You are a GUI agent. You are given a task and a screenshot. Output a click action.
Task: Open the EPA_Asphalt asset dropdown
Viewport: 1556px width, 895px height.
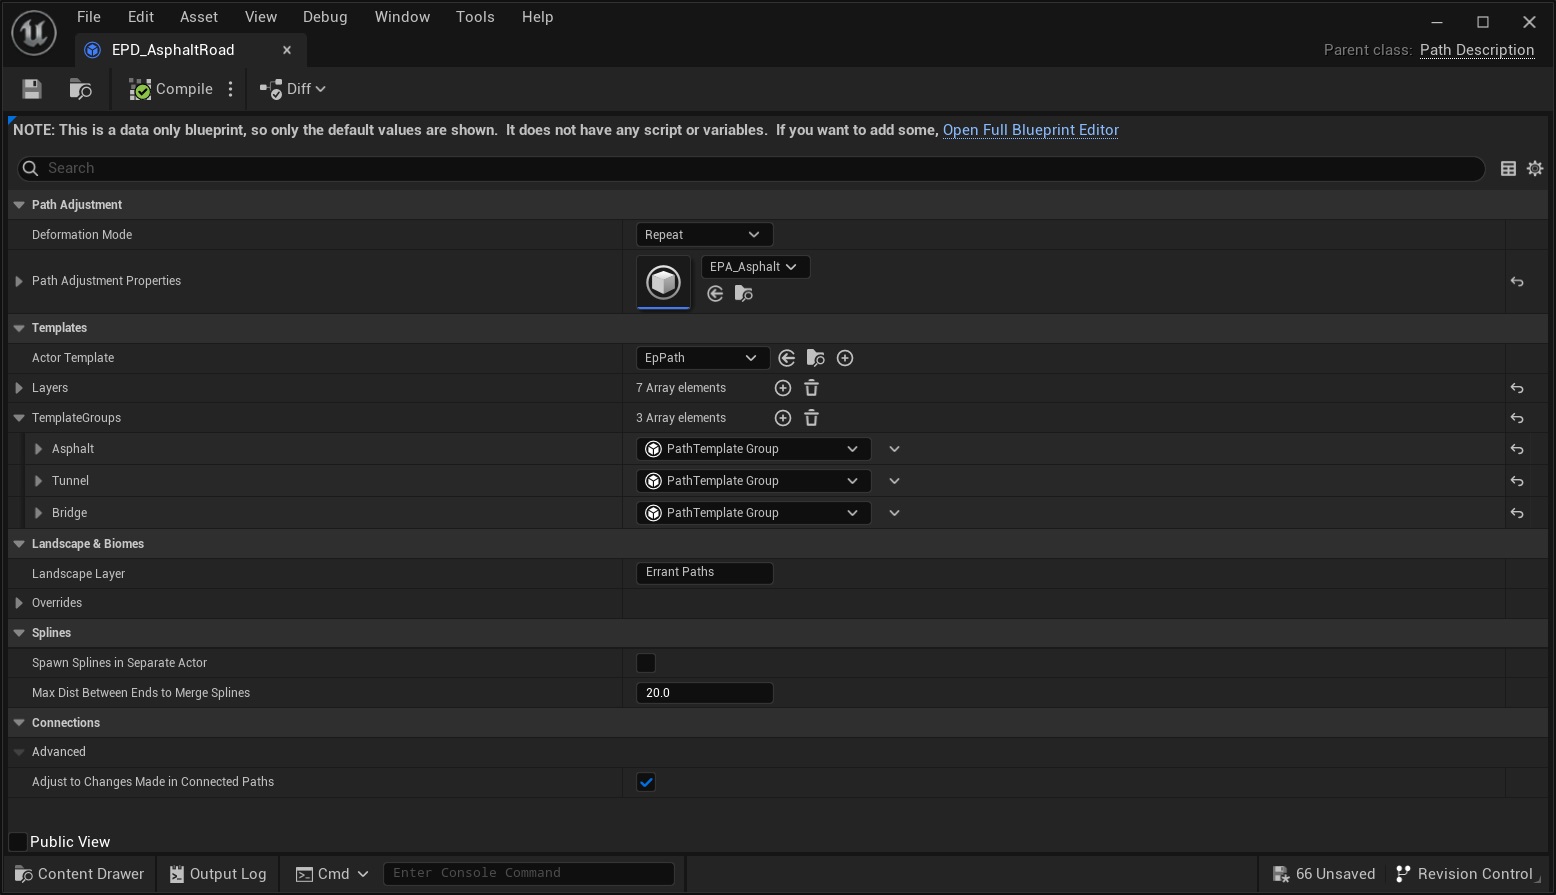(x=755, y=267)
